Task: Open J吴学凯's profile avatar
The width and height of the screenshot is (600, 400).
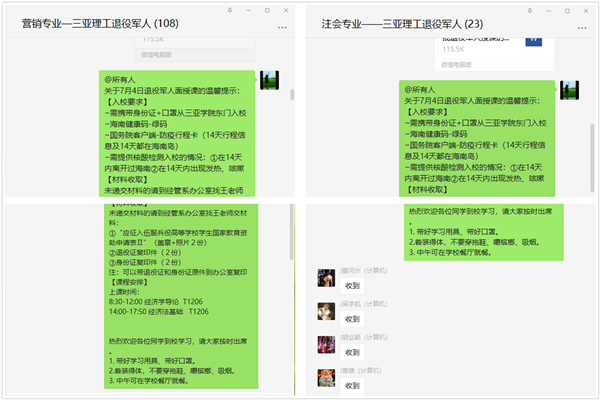Action: [x=324, y=311]
